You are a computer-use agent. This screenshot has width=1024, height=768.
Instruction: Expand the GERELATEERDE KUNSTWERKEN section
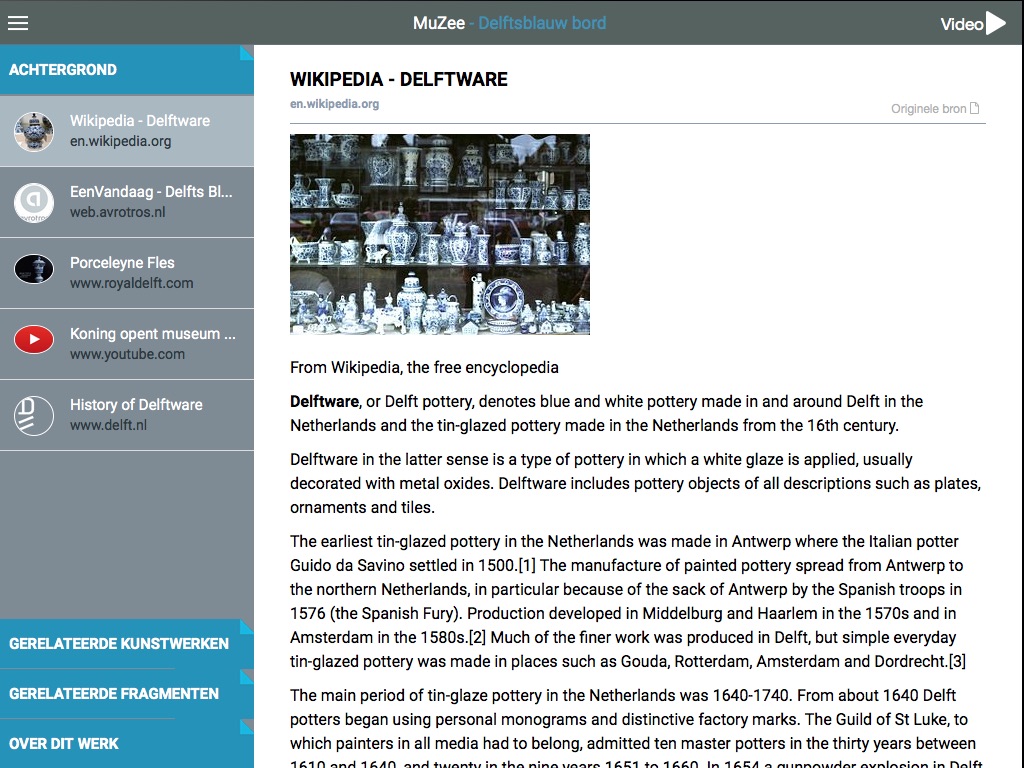127,643
